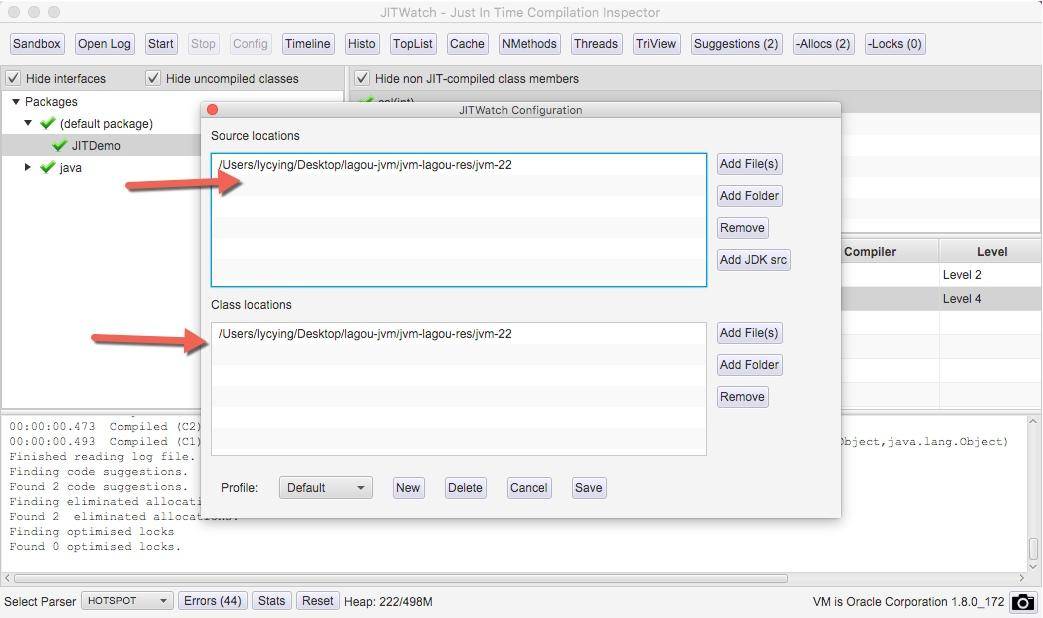
Task: Uncheck Hide uncompiled classes
Action: [153, 78]
